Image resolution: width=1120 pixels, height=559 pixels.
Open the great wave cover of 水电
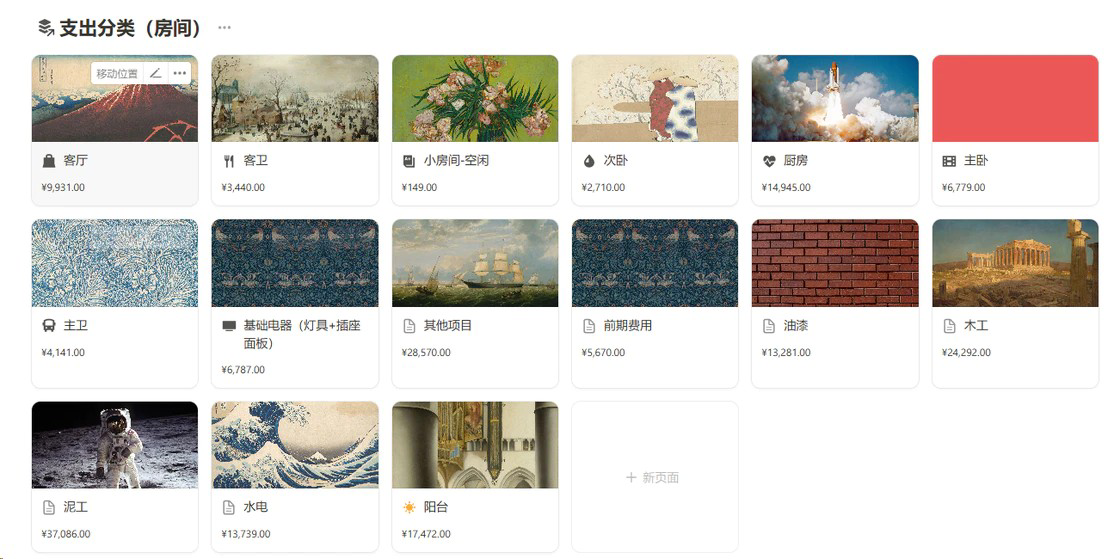tap(295, 445)
